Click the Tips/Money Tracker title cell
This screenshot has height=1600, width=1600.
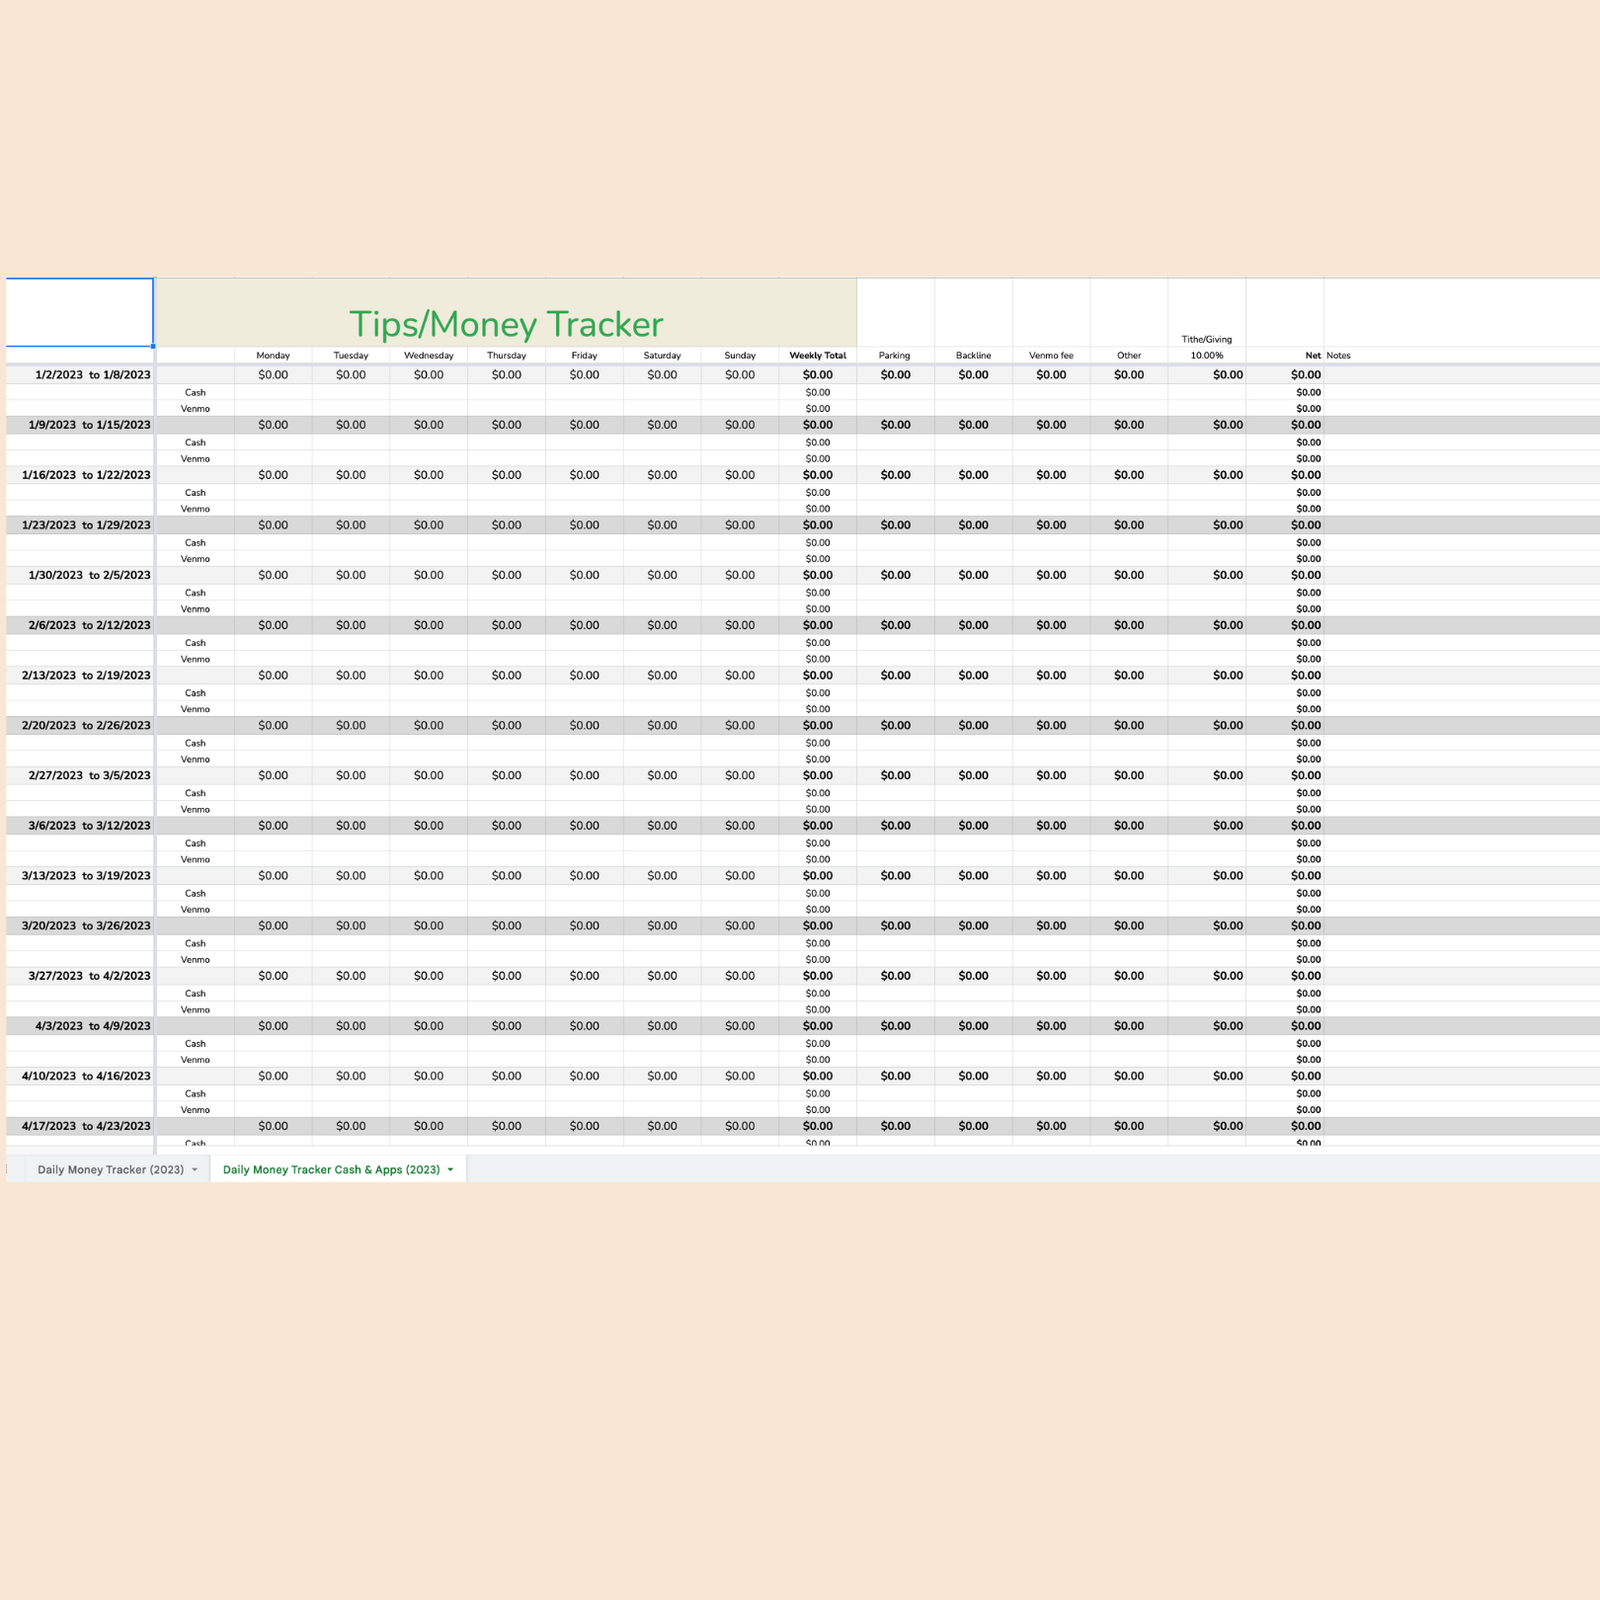tap(506, 323)
